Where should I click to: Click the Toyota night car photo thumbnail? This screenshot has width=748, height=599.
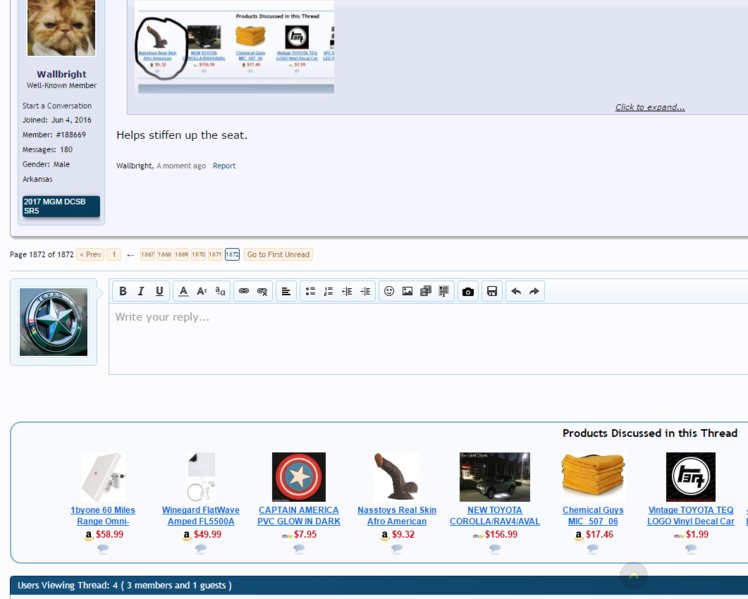pos(495,477)
